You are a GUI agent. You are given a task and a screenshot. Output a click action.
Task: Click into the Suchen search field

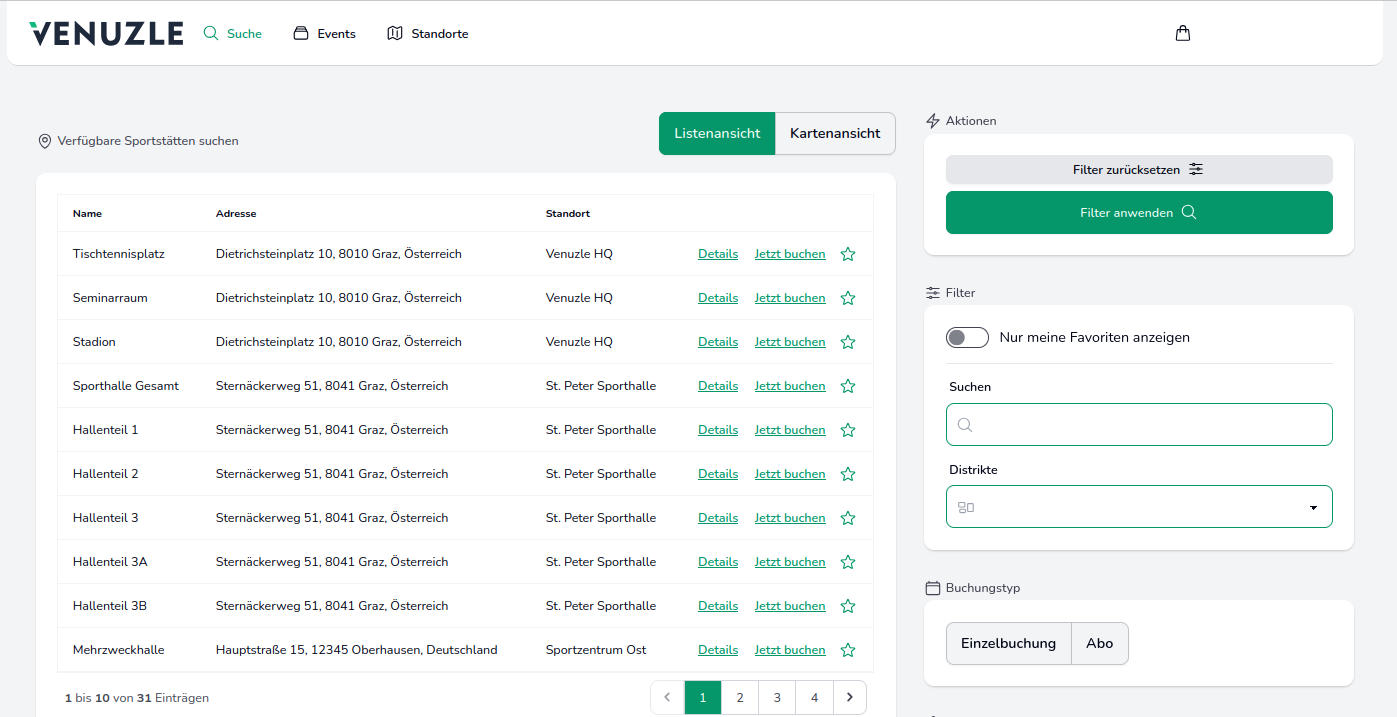click(1138, 425)
